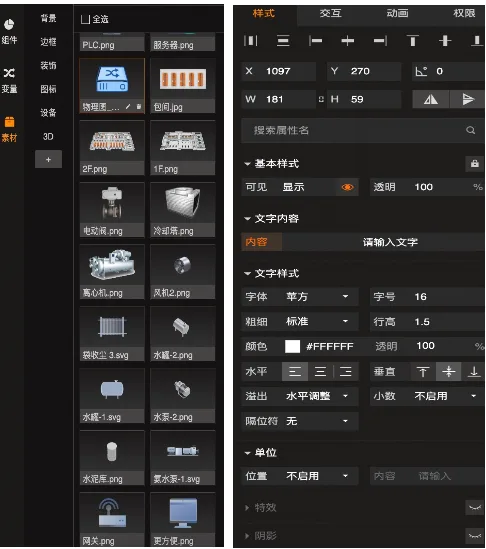
Task: Expand the 特效 section
Action: pyautogui.click(x=247, y=508)
